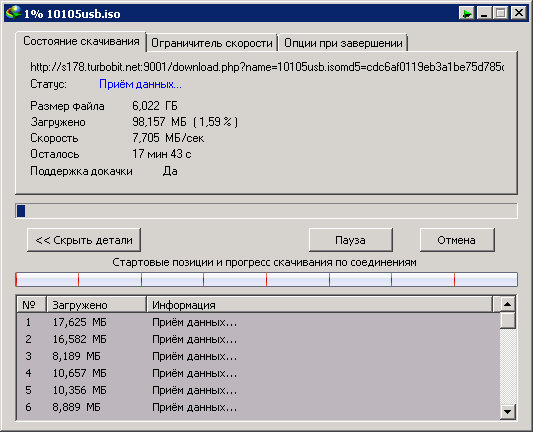Image resolution: width=533 pixels, height=432 pixels.
Task: Click the Поддержка докачки label
Action: (x=81, y=171)
